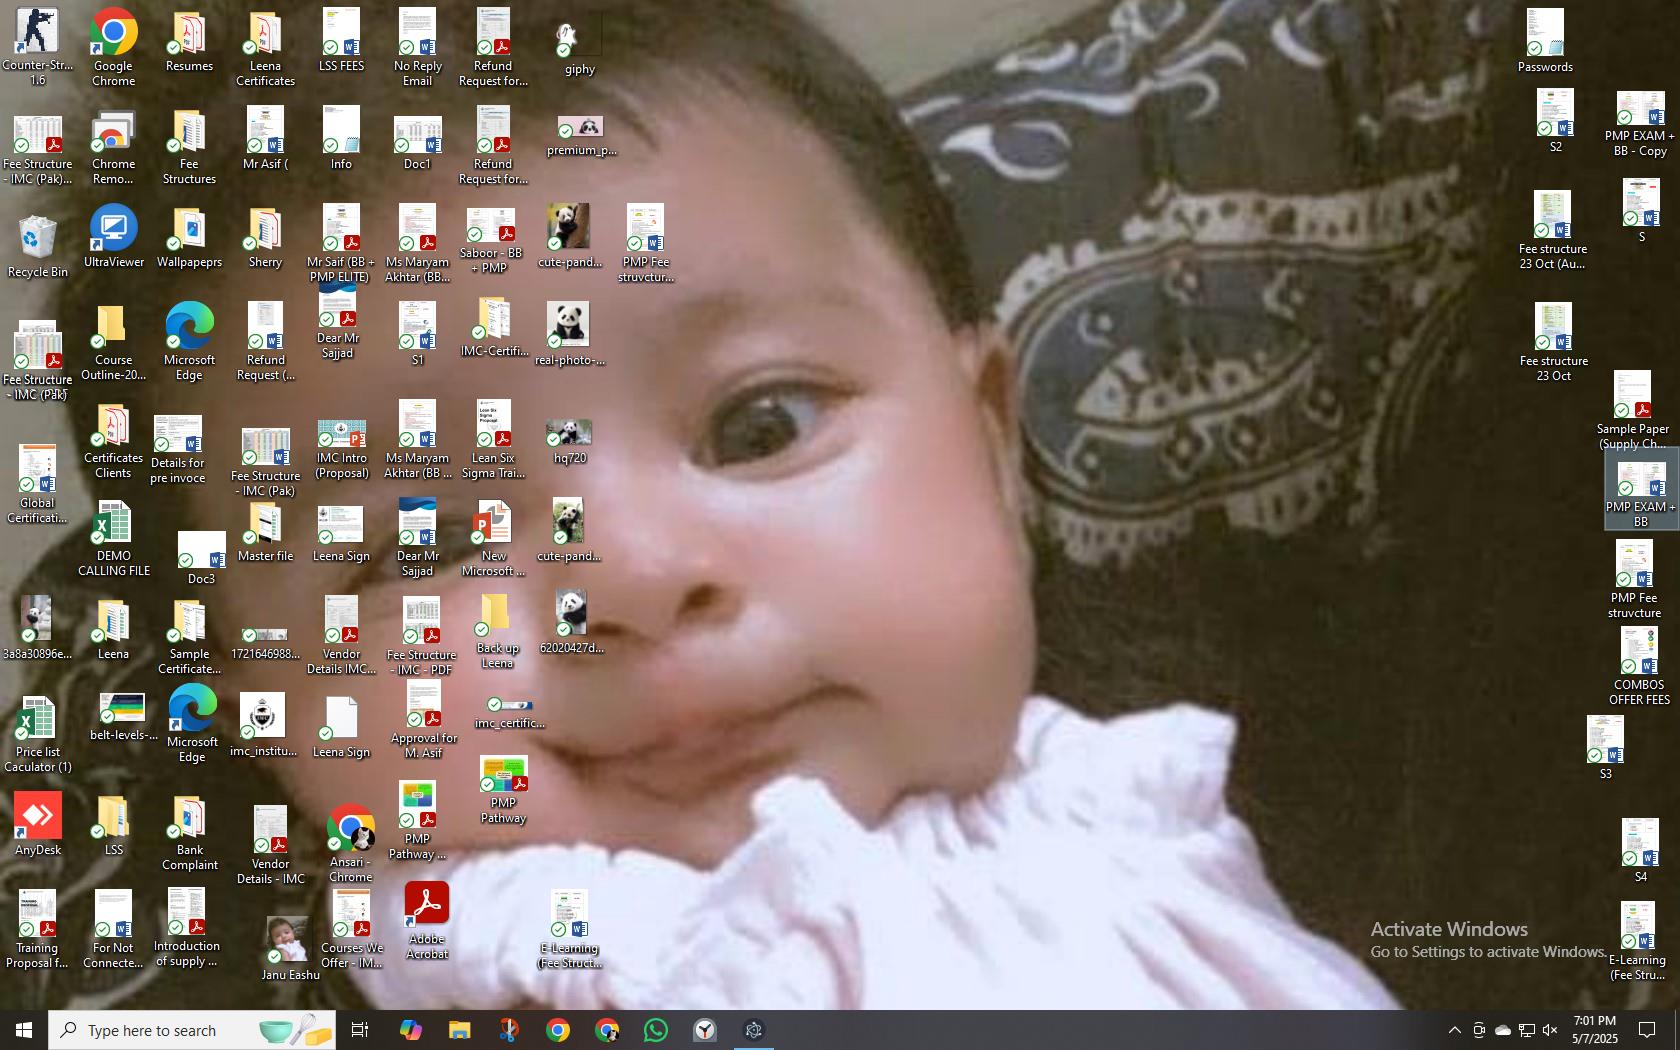Select the imc_certific... image file

[509, 714]
